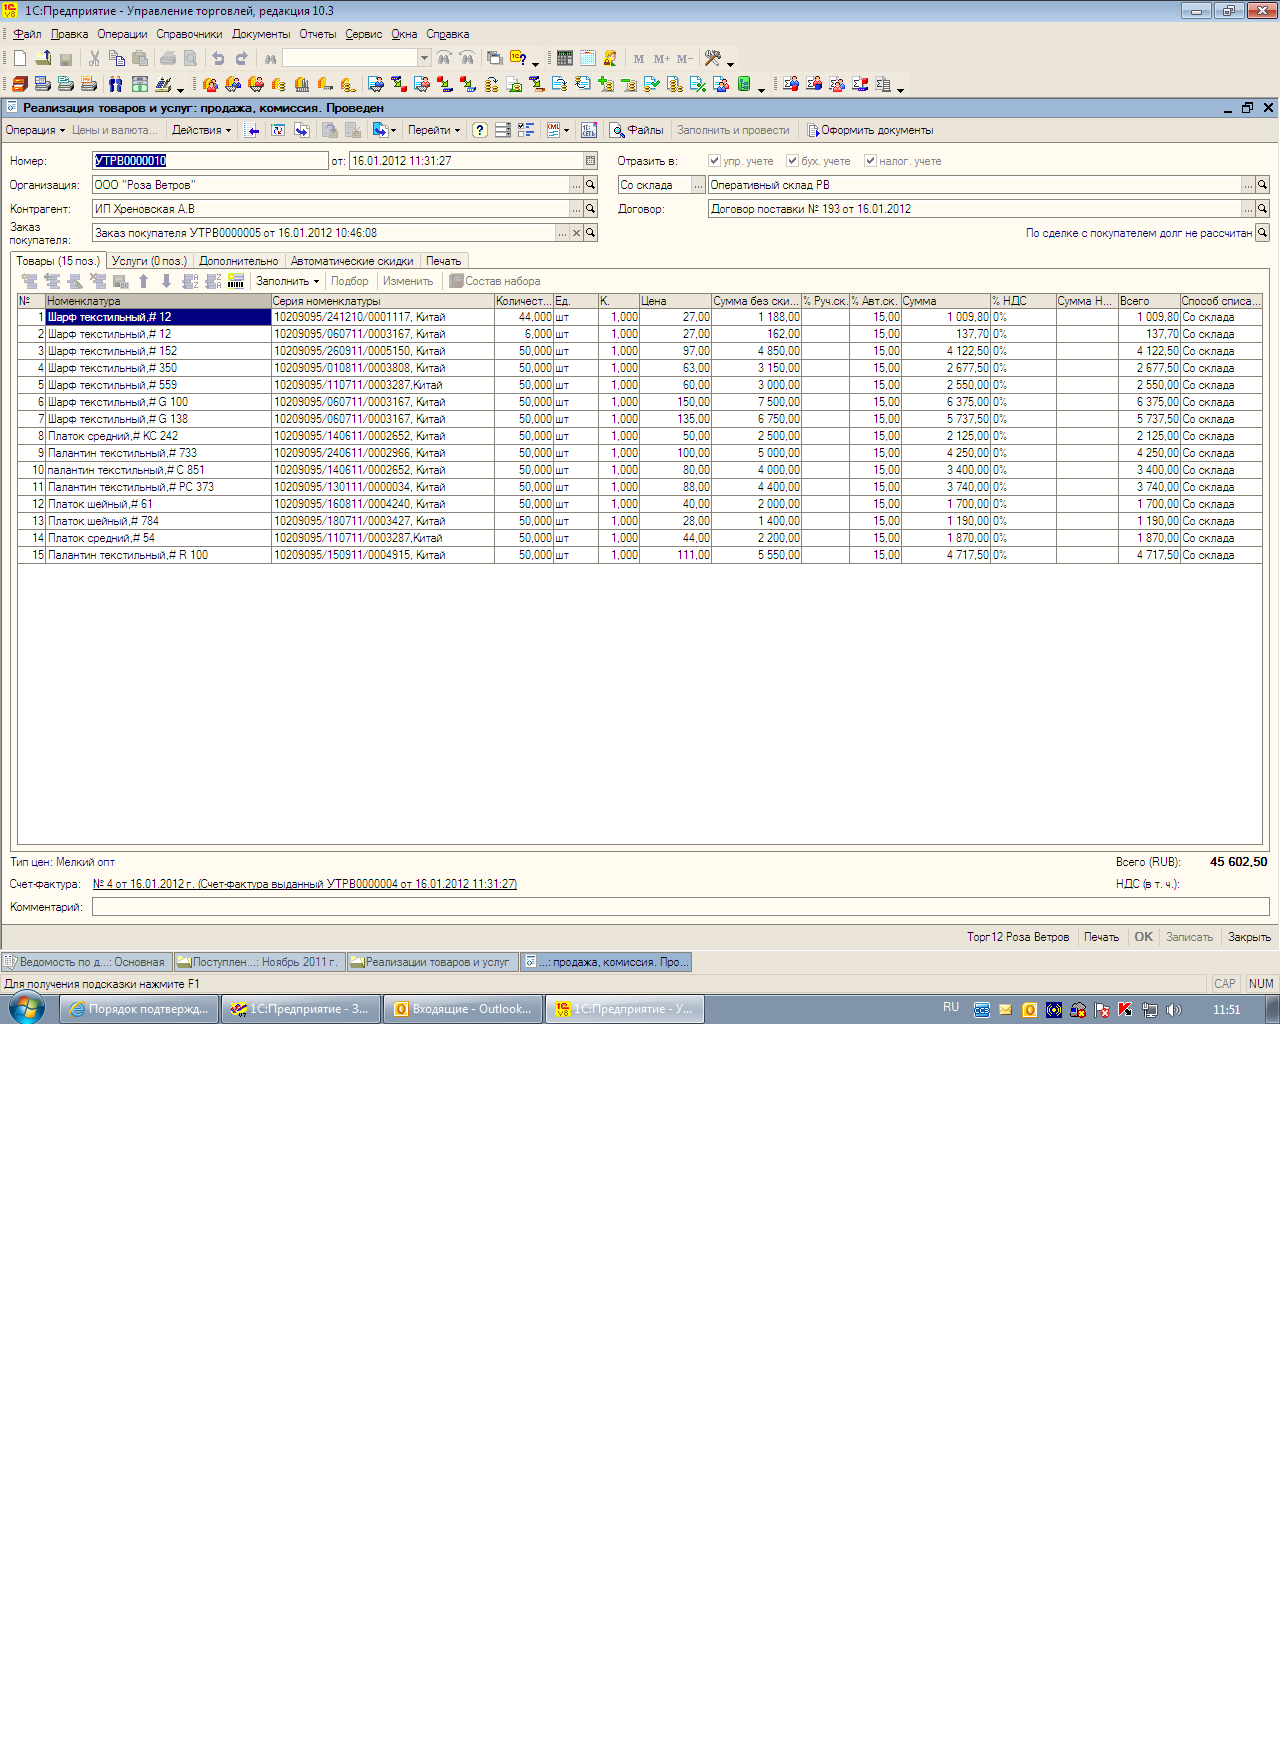The width and height of the screenshot is (1280, 1756).
Task: Open the date picker next to the date
Action: click(591, 161)
